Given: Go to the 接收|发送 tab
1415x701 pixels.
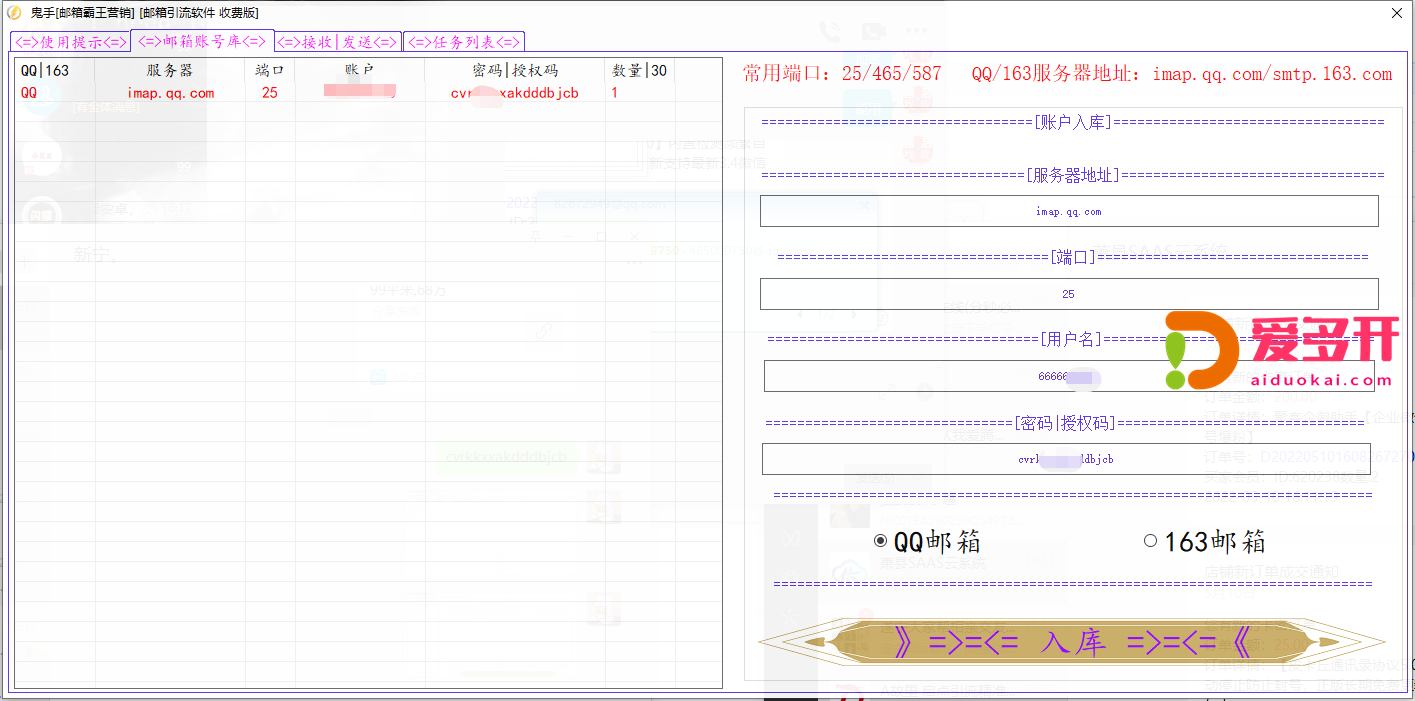Looking at the screenshot, I should [338, 42].
